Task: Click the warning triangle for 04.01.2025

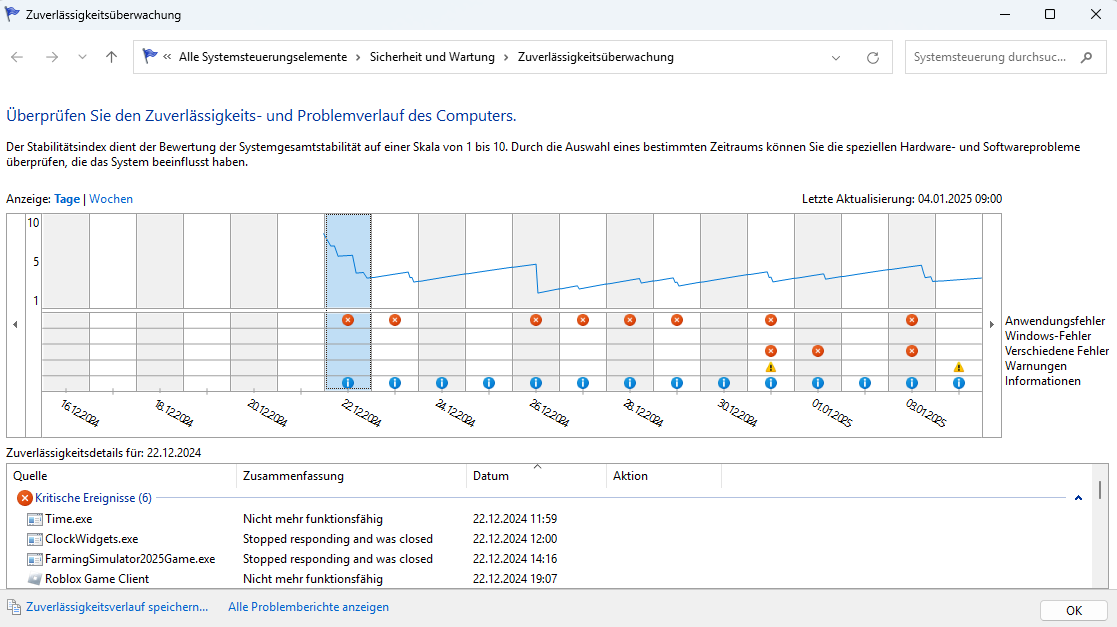Action: coord(959,367)
